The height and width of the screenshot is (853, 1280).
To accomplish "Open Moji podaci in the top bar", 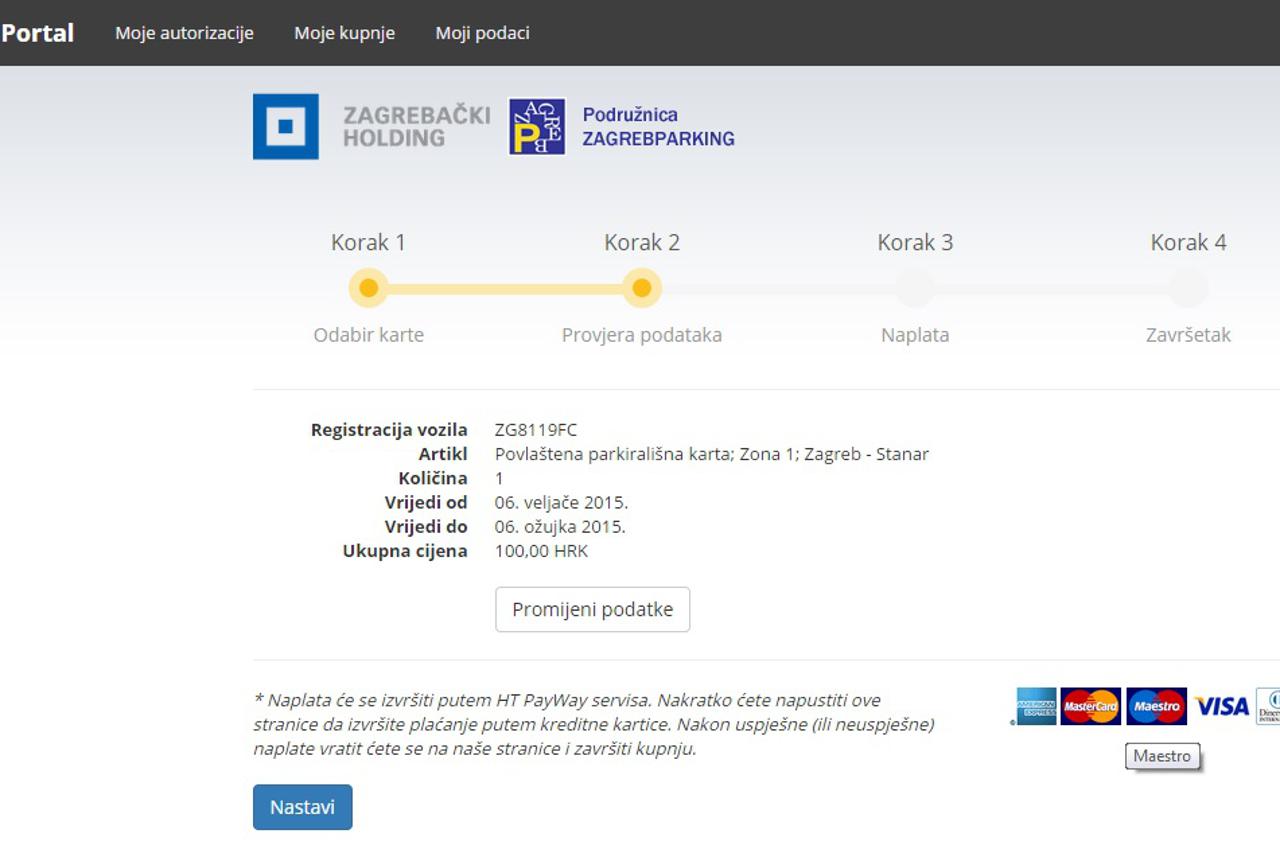I will click(x=482, y=33).
